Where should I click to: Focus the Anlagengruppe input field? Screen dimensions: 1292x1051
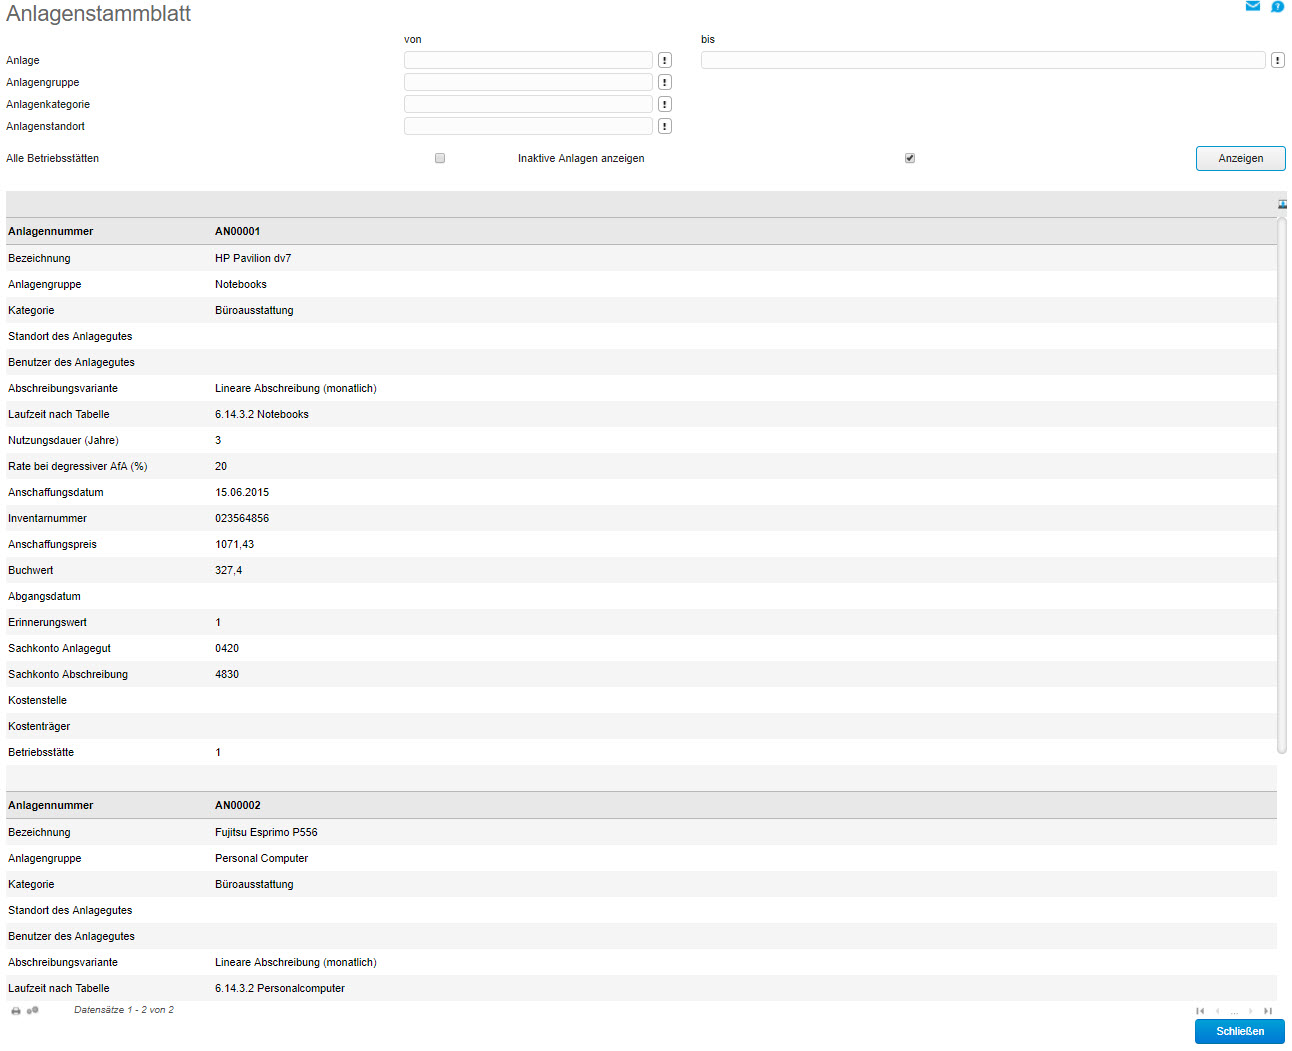pos(528,82)
